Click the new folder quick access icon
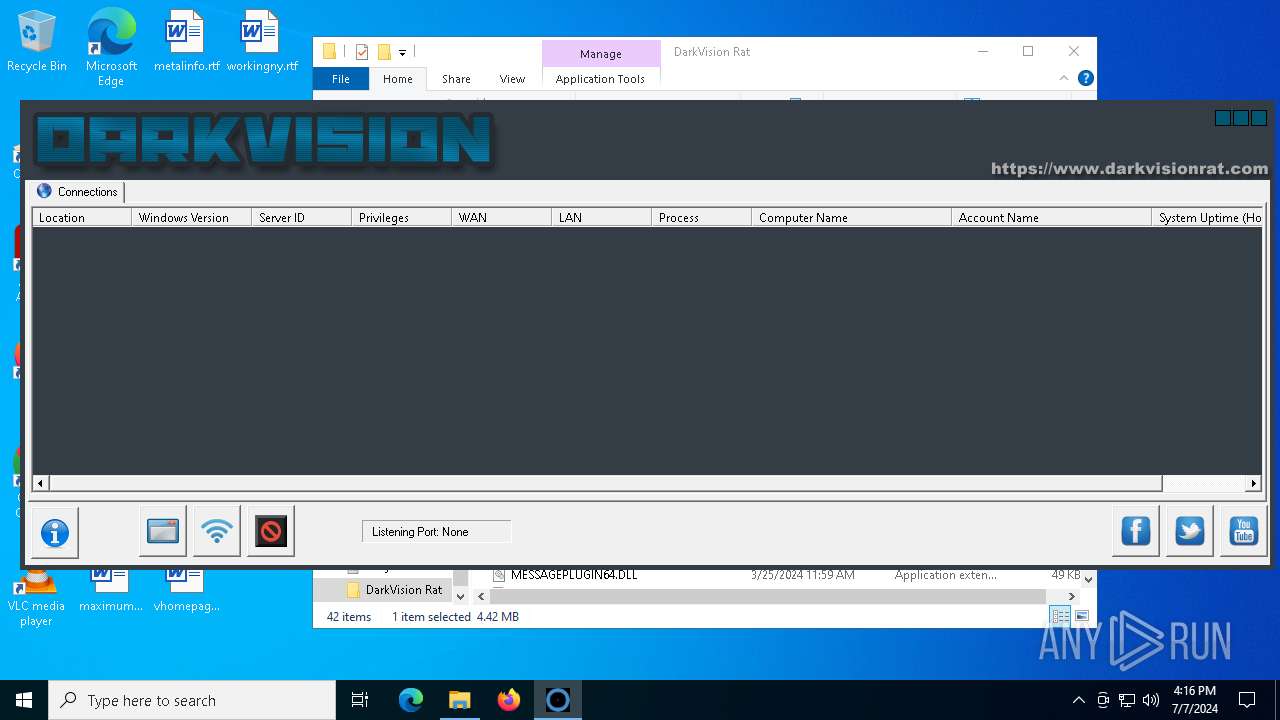This screenshot has width=1280, height=720. click(384, 52)
